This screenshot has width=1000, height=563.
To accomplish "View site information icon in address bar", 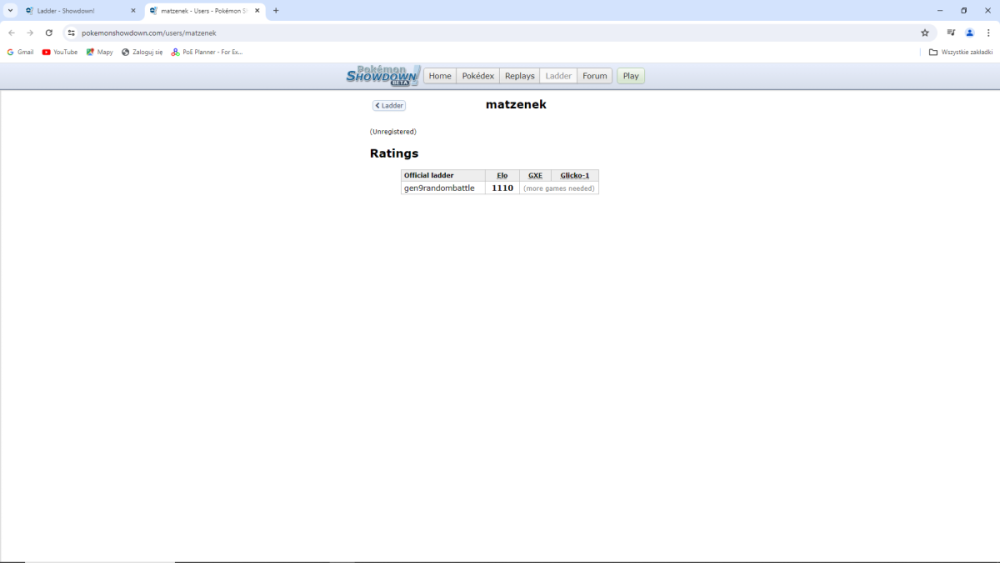I will pos(71,32).
